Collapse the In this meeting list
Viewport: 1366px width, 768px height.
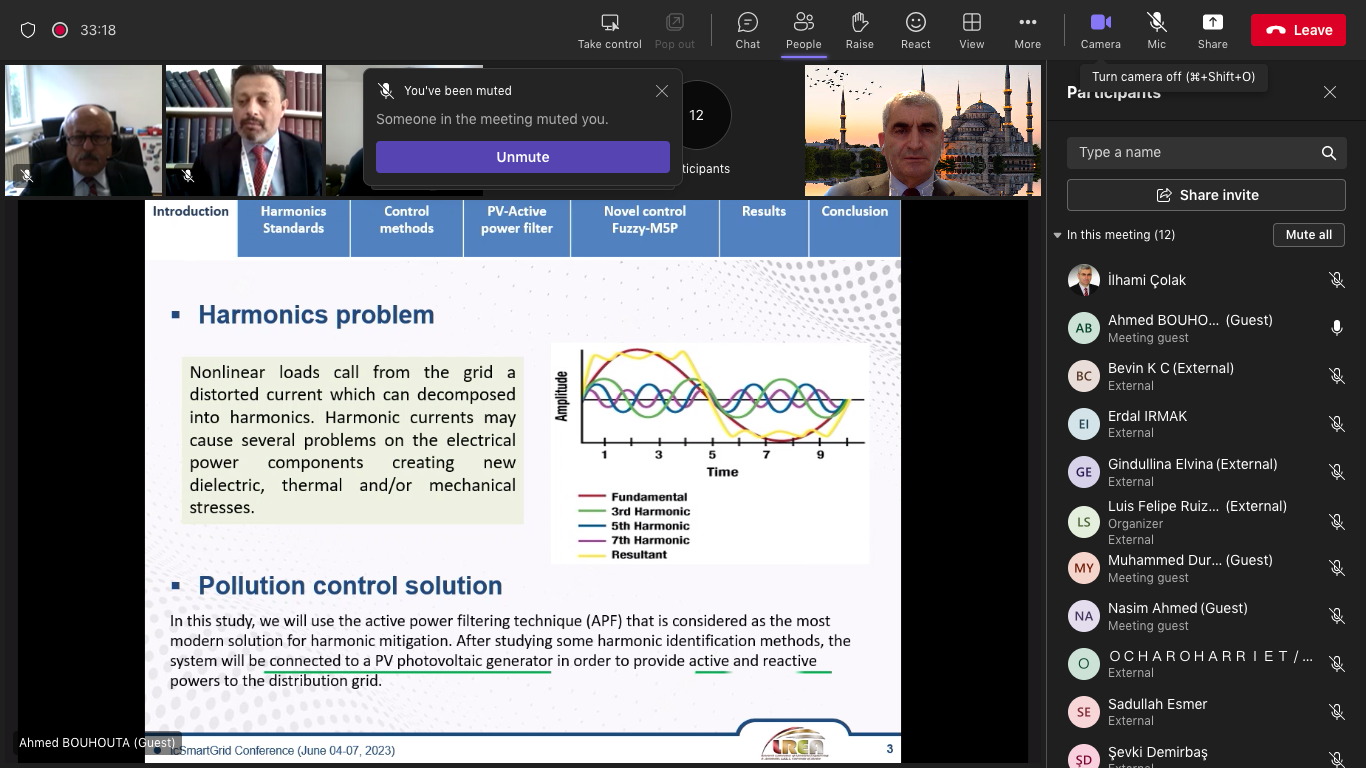pyautogui.click(x=1058, y=235)
